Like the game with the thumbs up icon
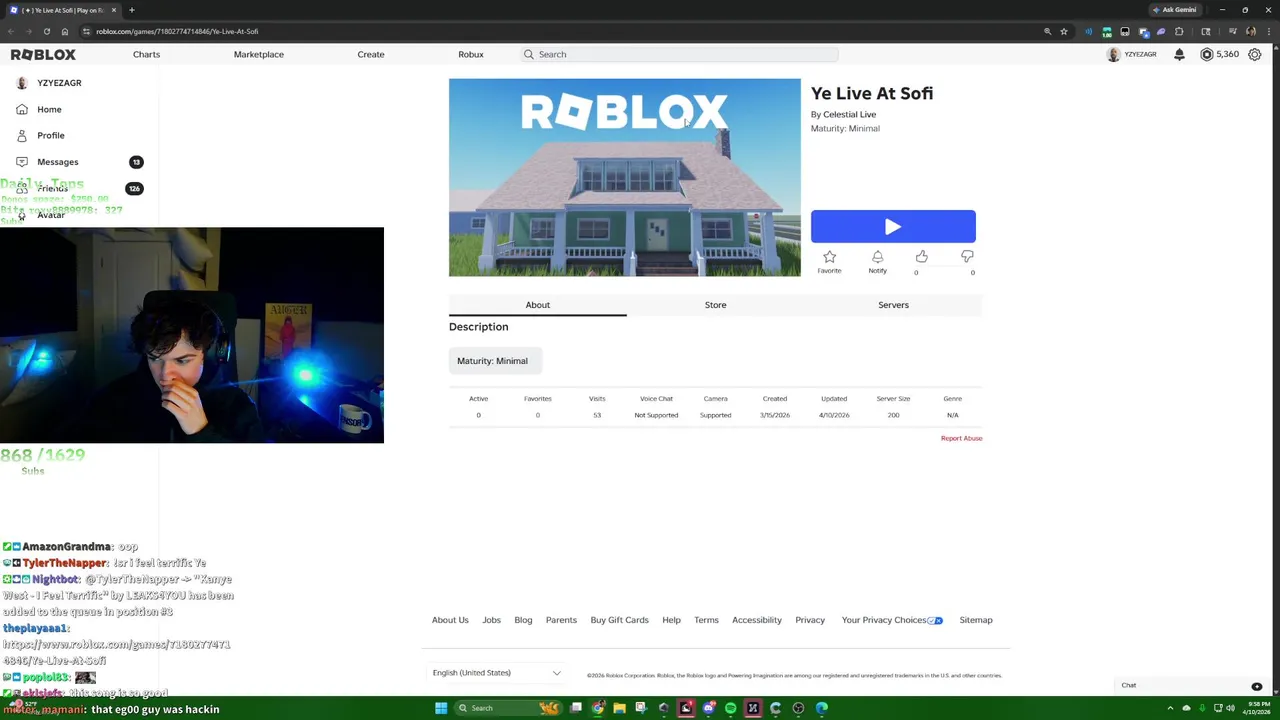This screenshot has height=720, width=1280. (921, 257)
